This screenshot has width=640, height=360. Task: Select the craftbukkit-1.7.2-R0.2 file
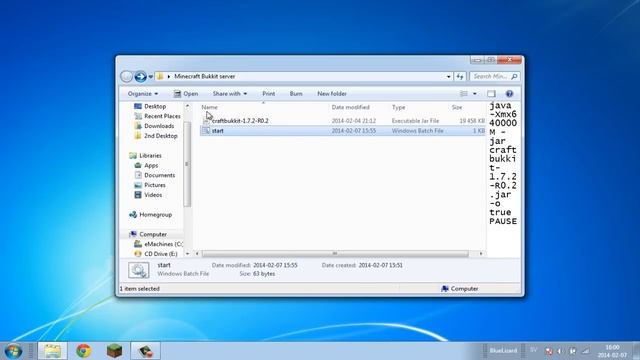click(240, 121)
